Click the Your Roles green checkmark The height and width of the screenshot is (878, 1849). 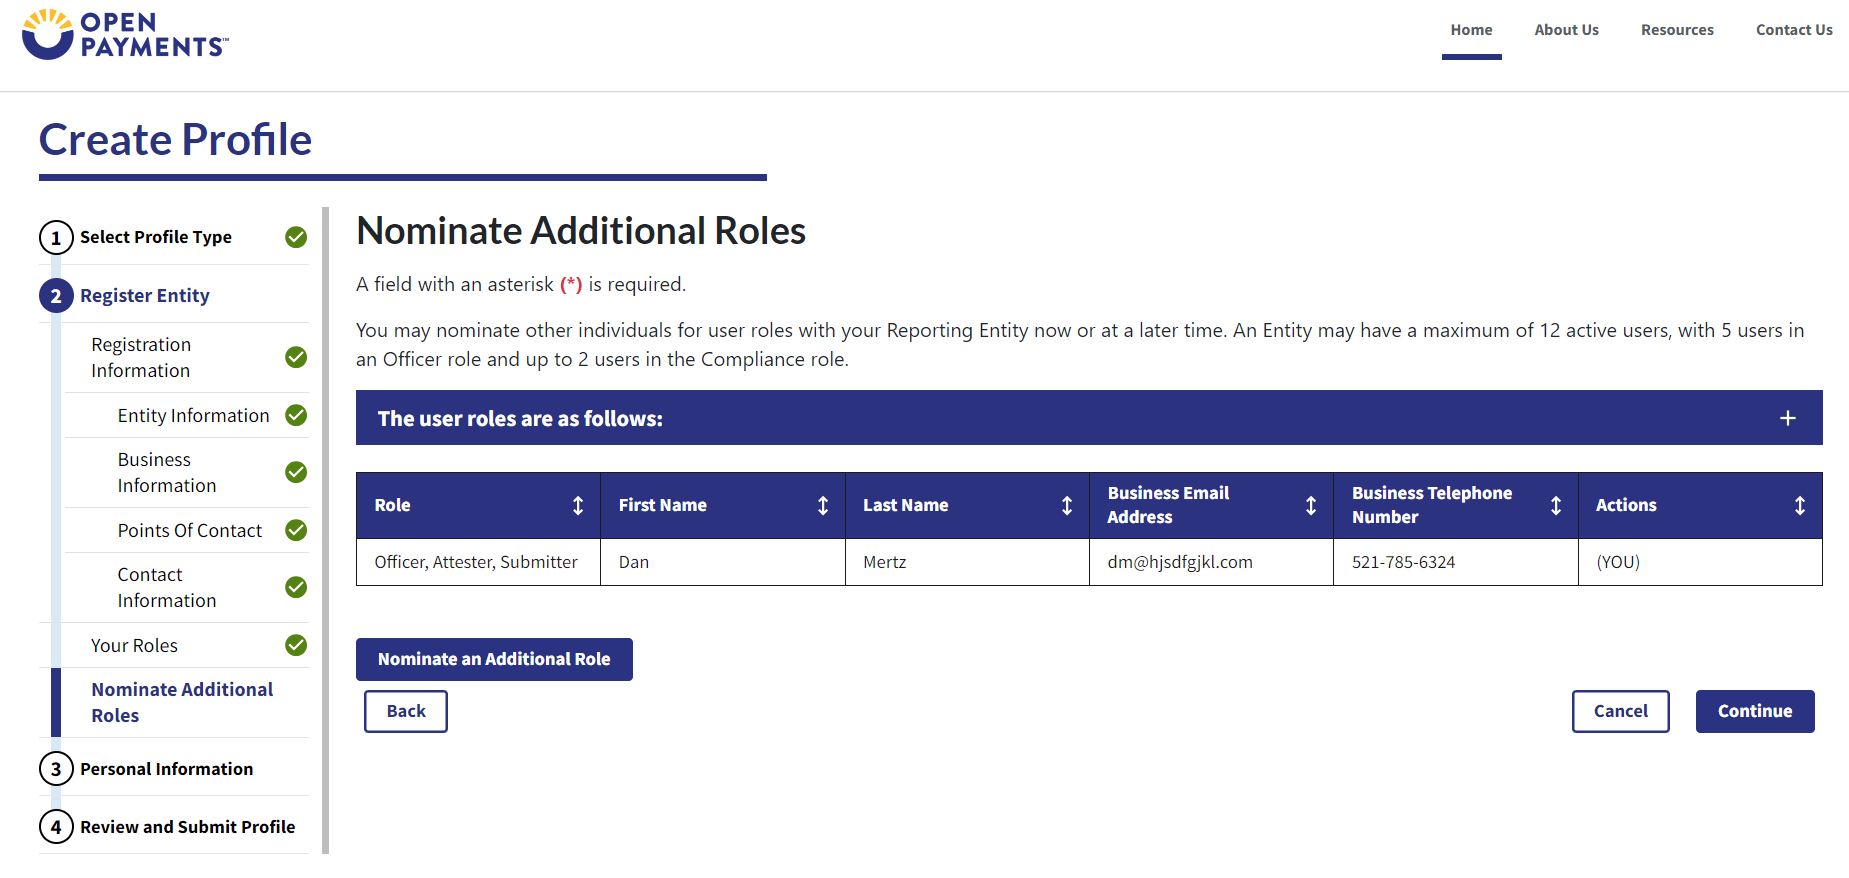pyautogui.click(x=296, y=645)
